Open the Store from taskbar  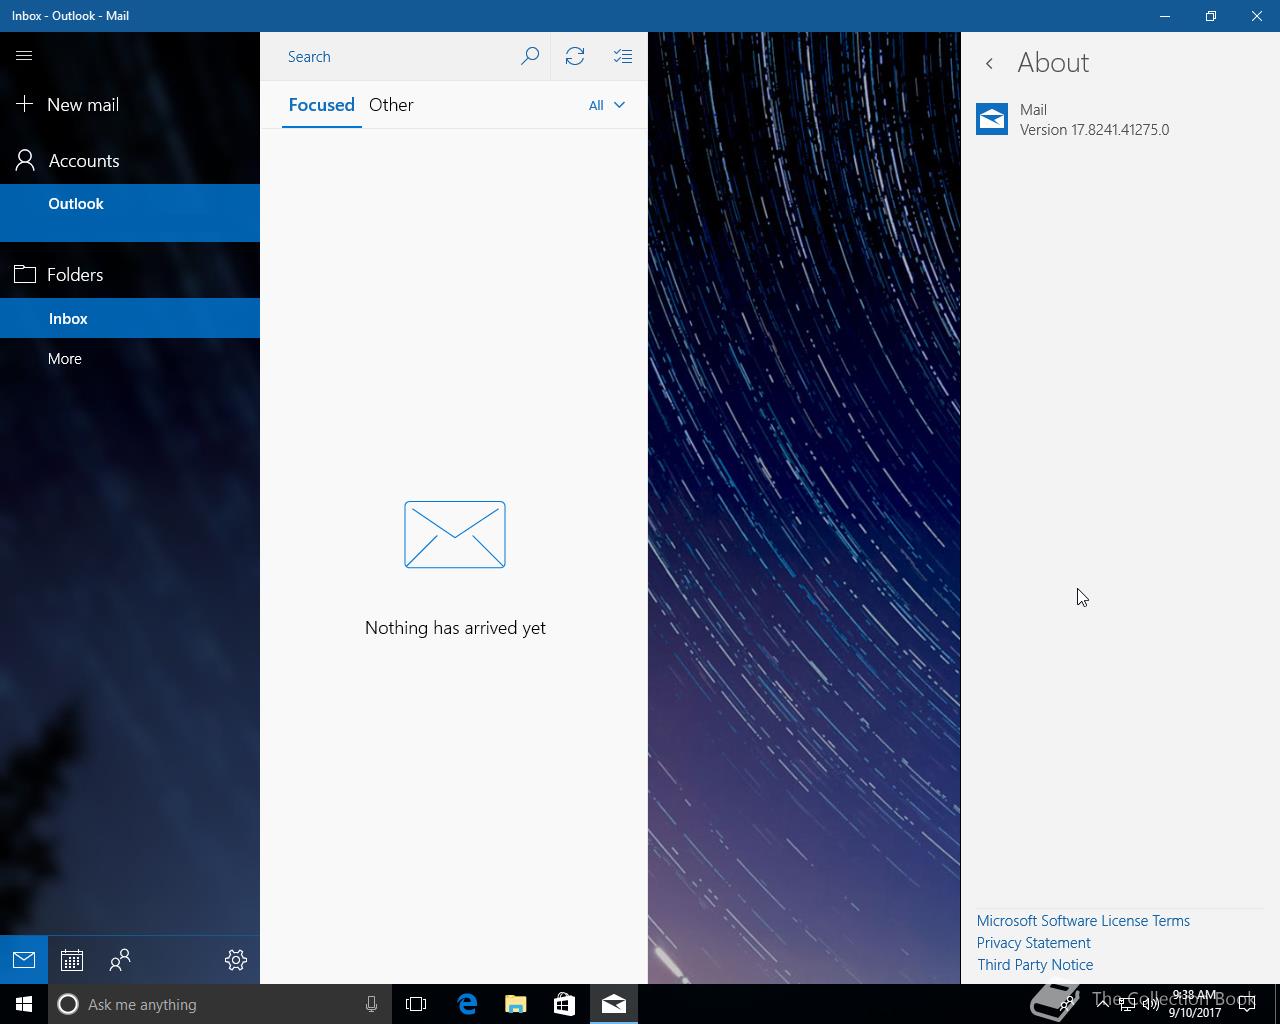click(x=564, y=1004)
